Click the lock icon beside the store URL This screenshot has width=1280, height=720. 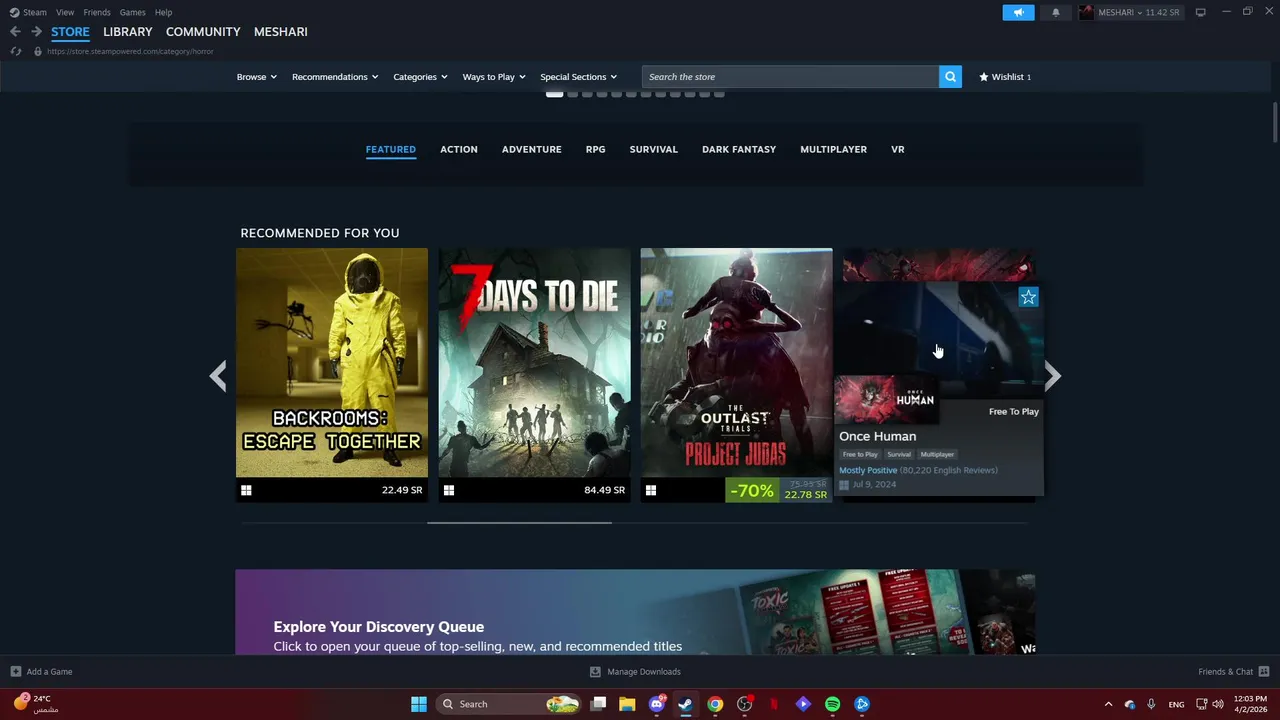point(38,51)
